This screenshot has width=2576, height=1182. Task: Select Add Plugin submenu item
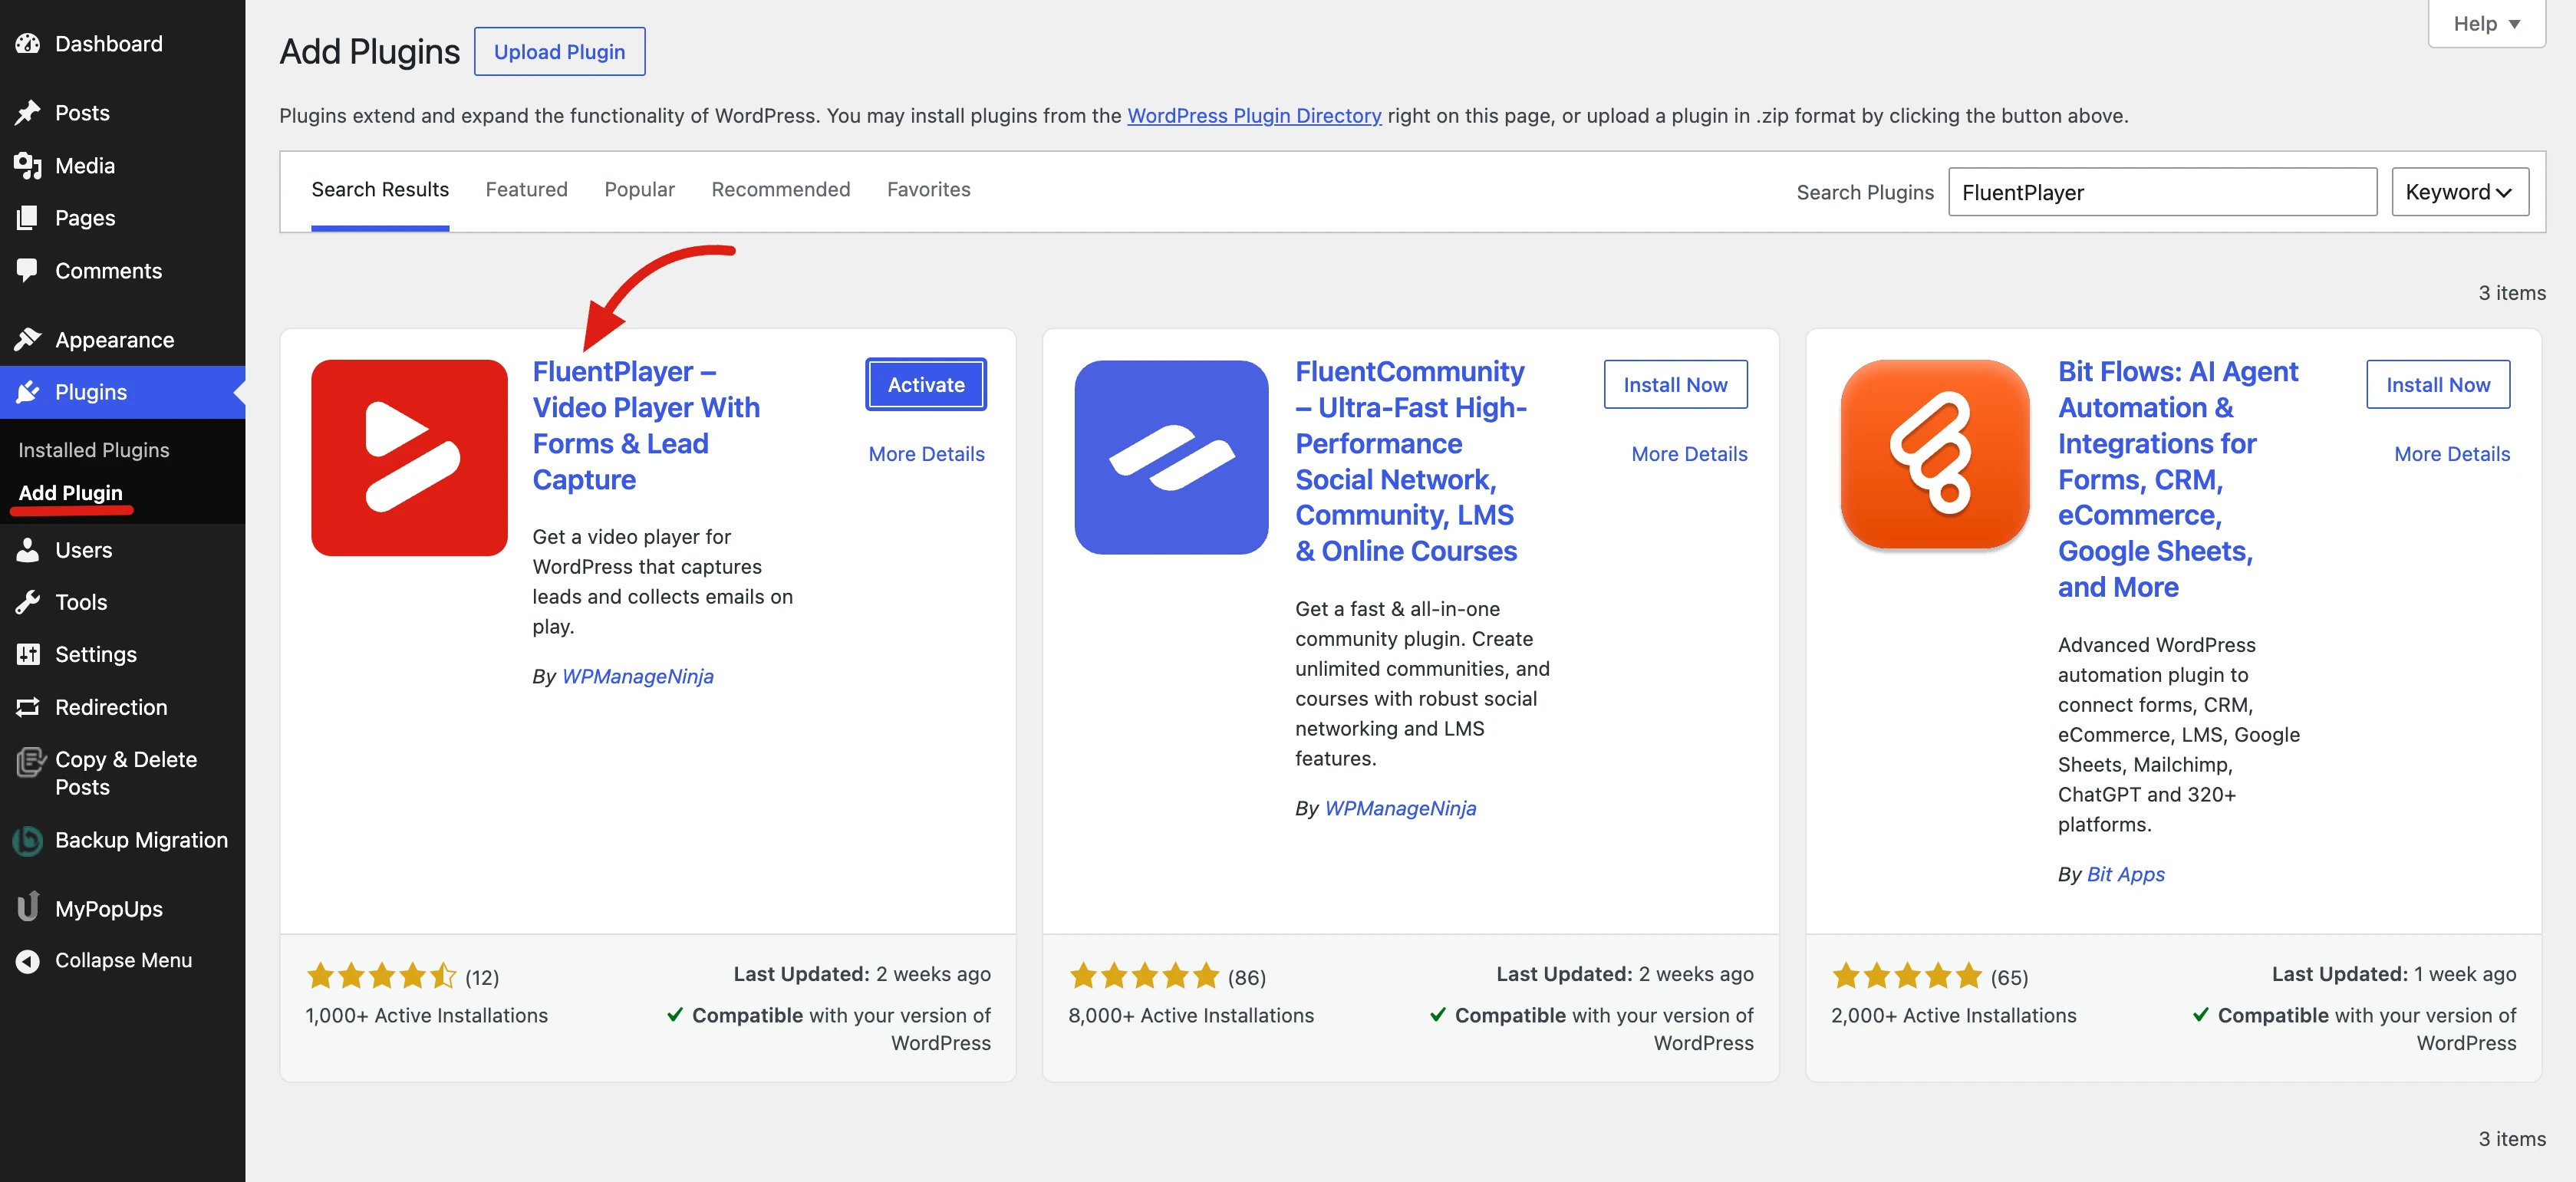click(70, 493)
